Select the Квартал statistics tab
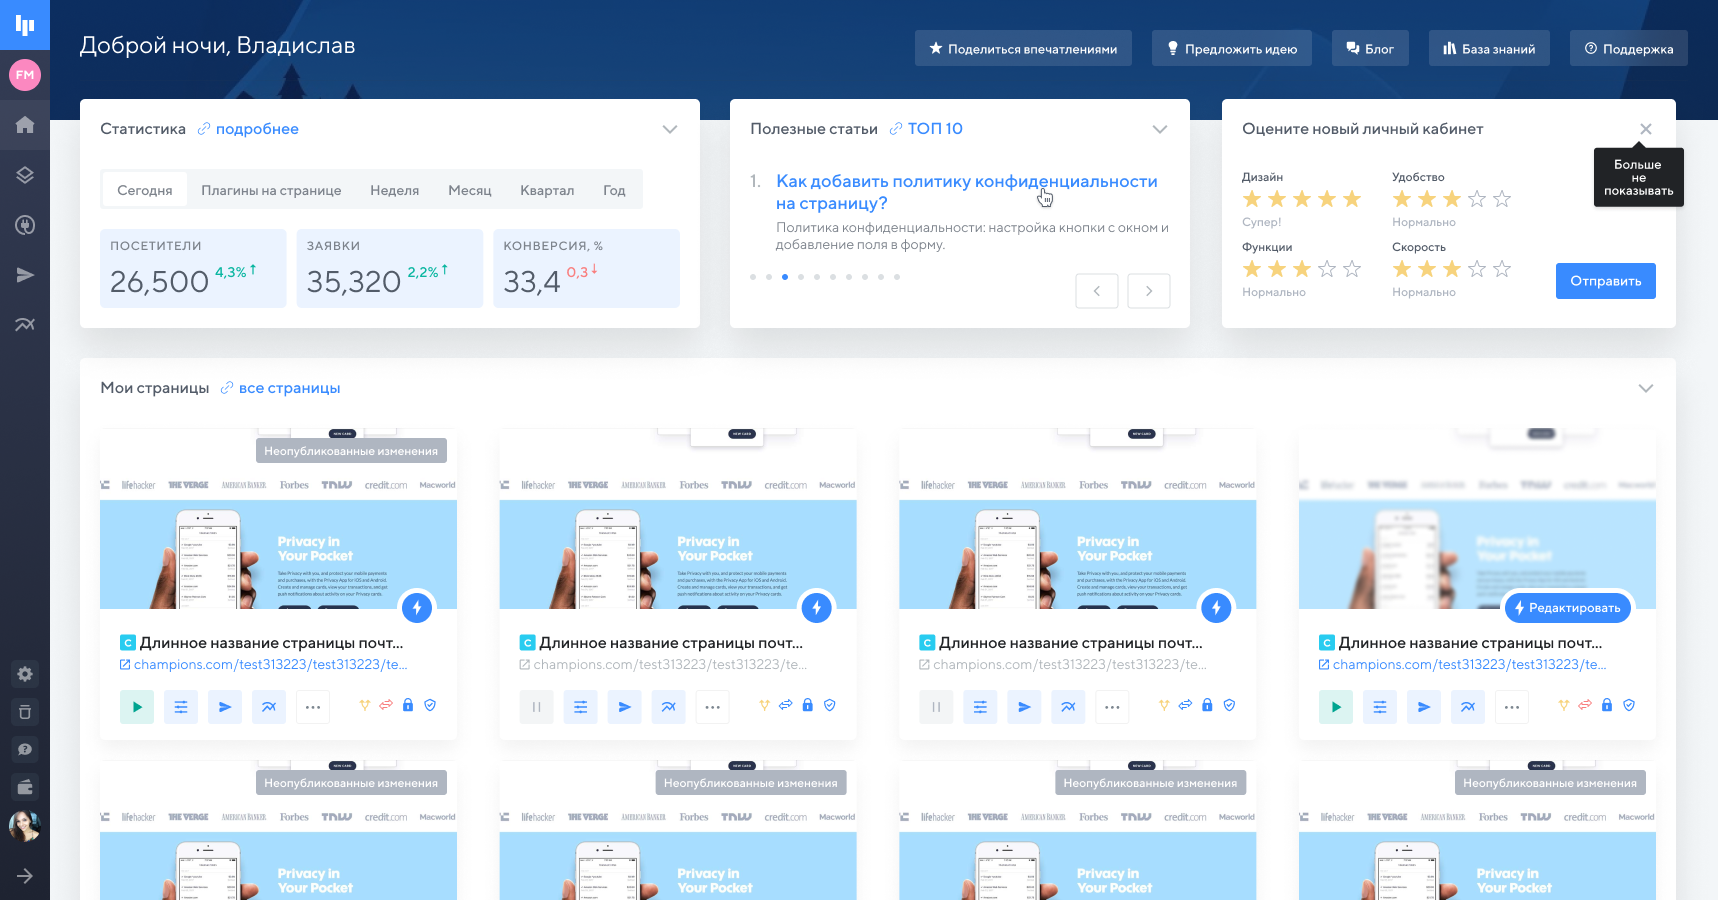Screen dimensions: 1718x900 547,190
